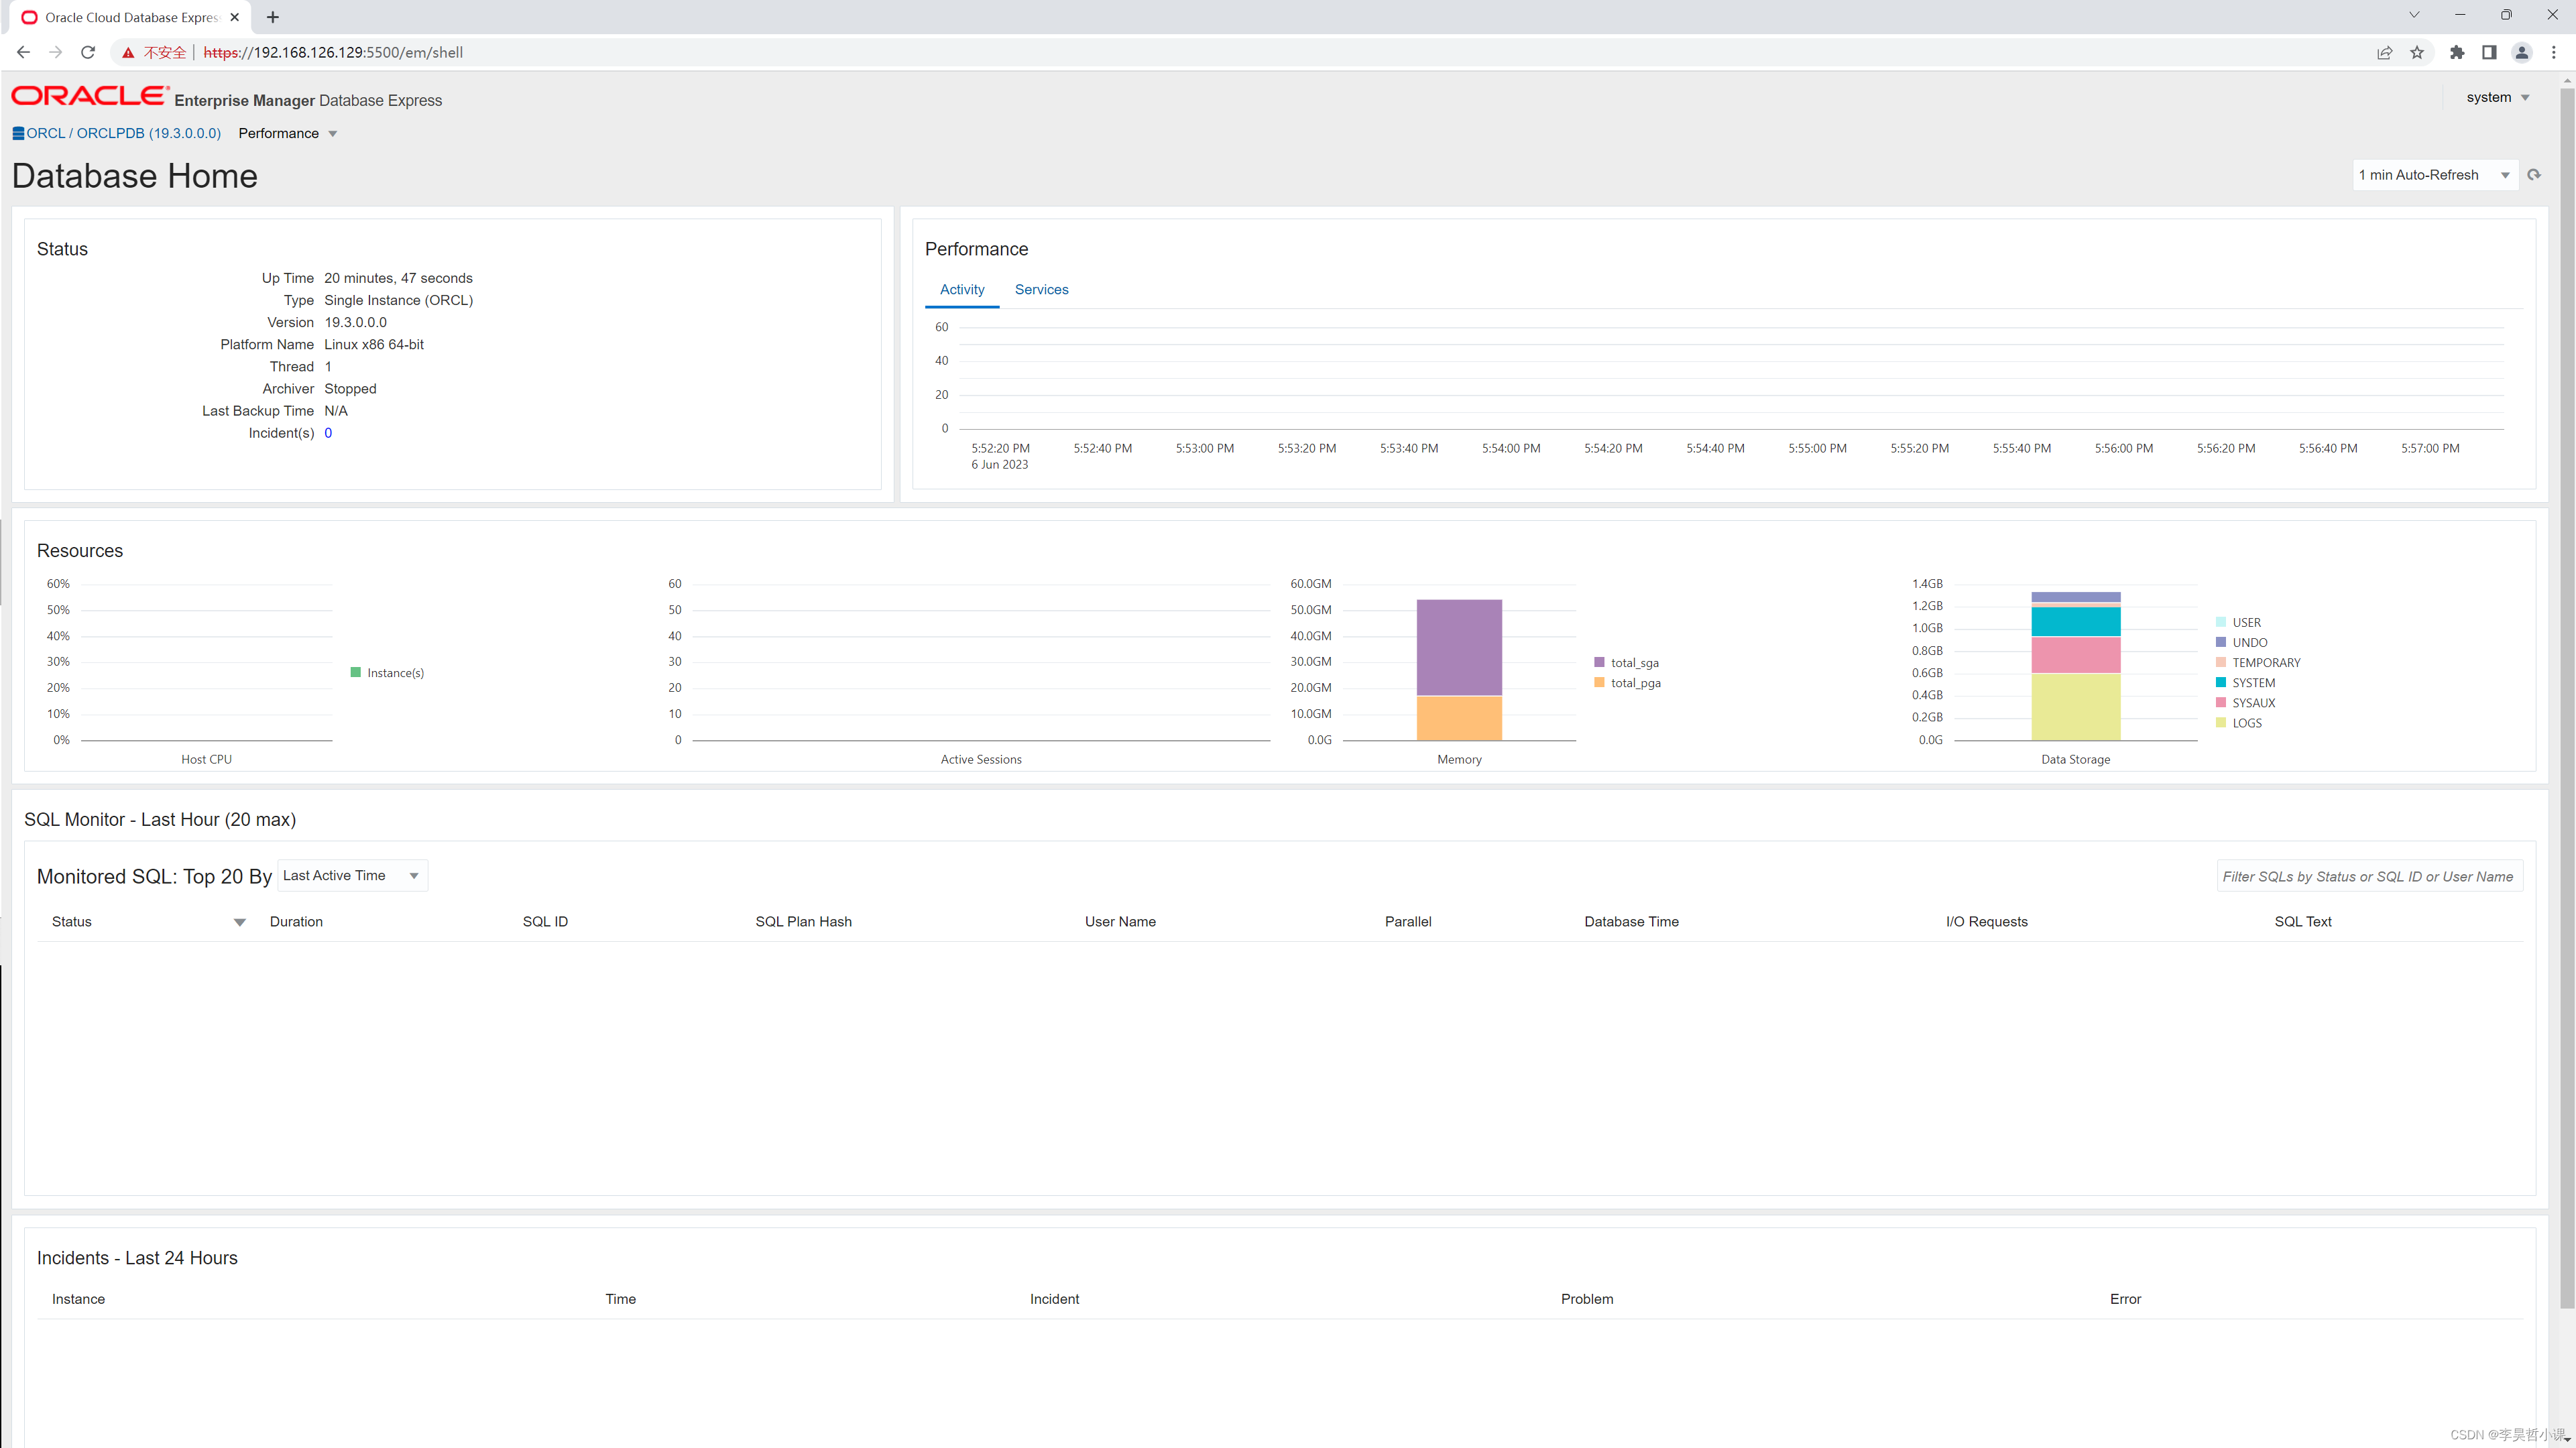The height and width of the screenshot is (1448, 2576).
Task: Click the purple total_sga bar in Memory chart
Action: coord(1459,647)
